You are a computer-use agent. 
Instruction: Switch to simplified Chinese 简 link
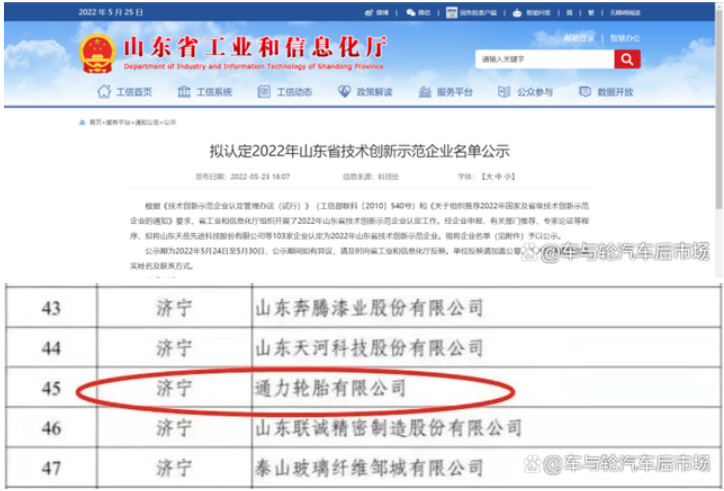click(x=569, y=13)
